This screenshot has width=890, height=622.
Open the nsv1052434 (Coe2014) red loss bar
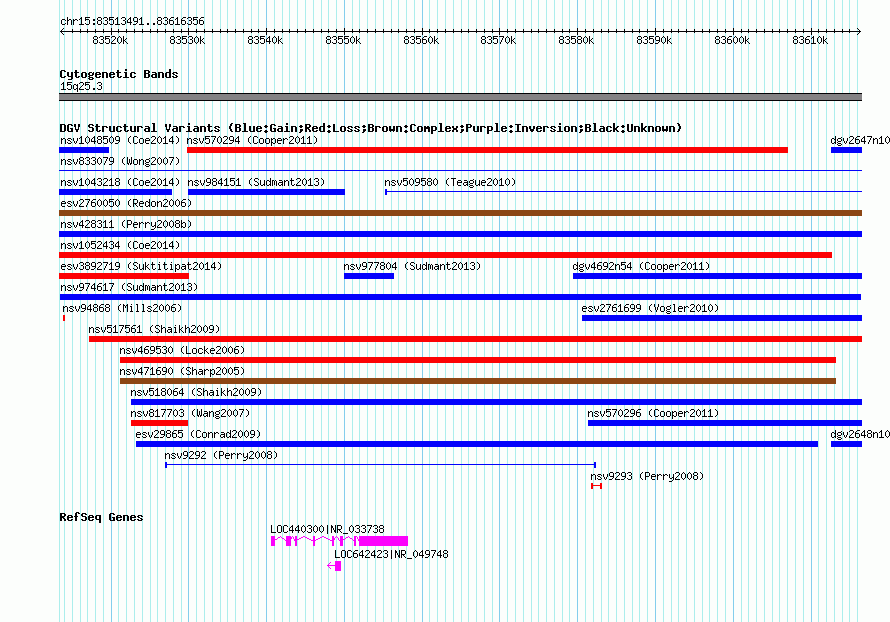click(446, 255)
